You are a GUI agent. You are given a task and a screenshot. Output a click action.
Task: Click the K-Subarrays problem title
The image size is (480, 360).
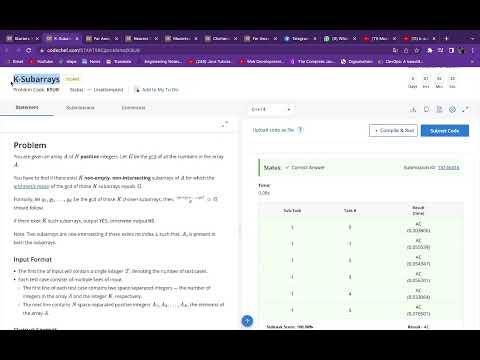(36, 79)
